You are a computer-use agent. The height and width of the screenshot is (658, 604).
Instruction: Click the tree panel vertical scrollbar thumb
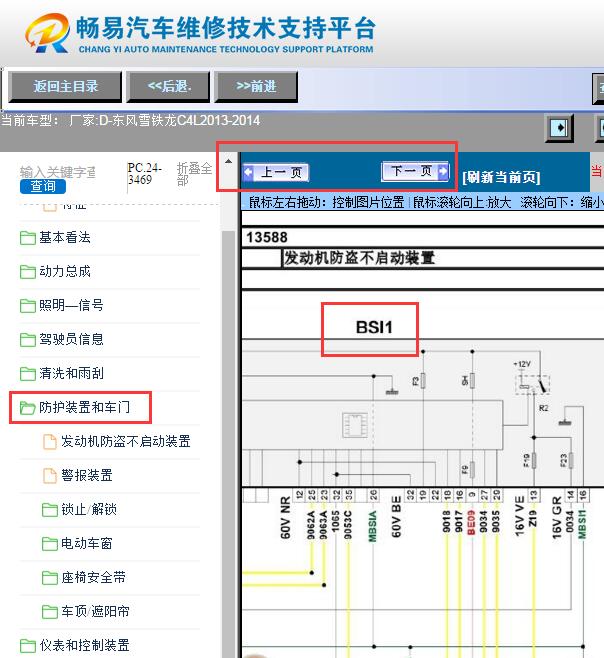(x=228, y=444)
